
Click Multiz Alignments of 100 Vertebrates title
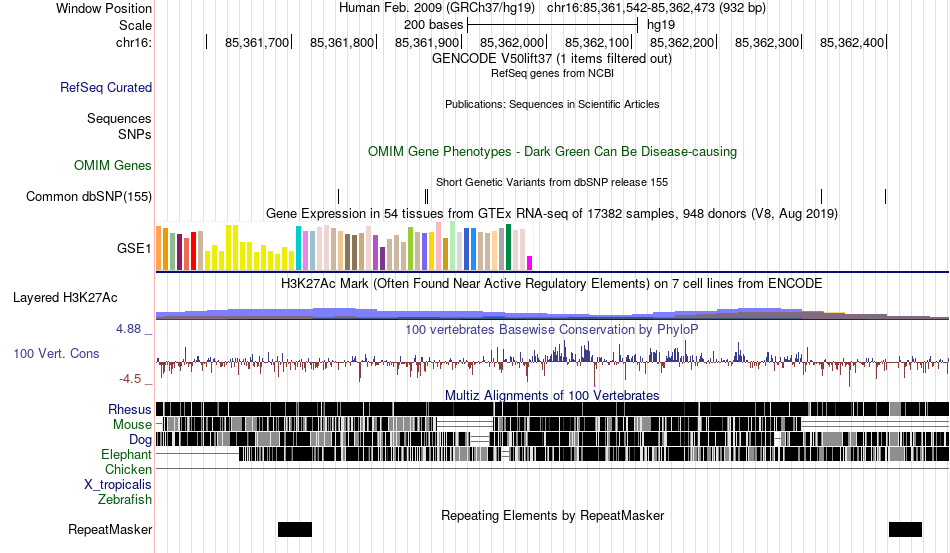[552, 396]
